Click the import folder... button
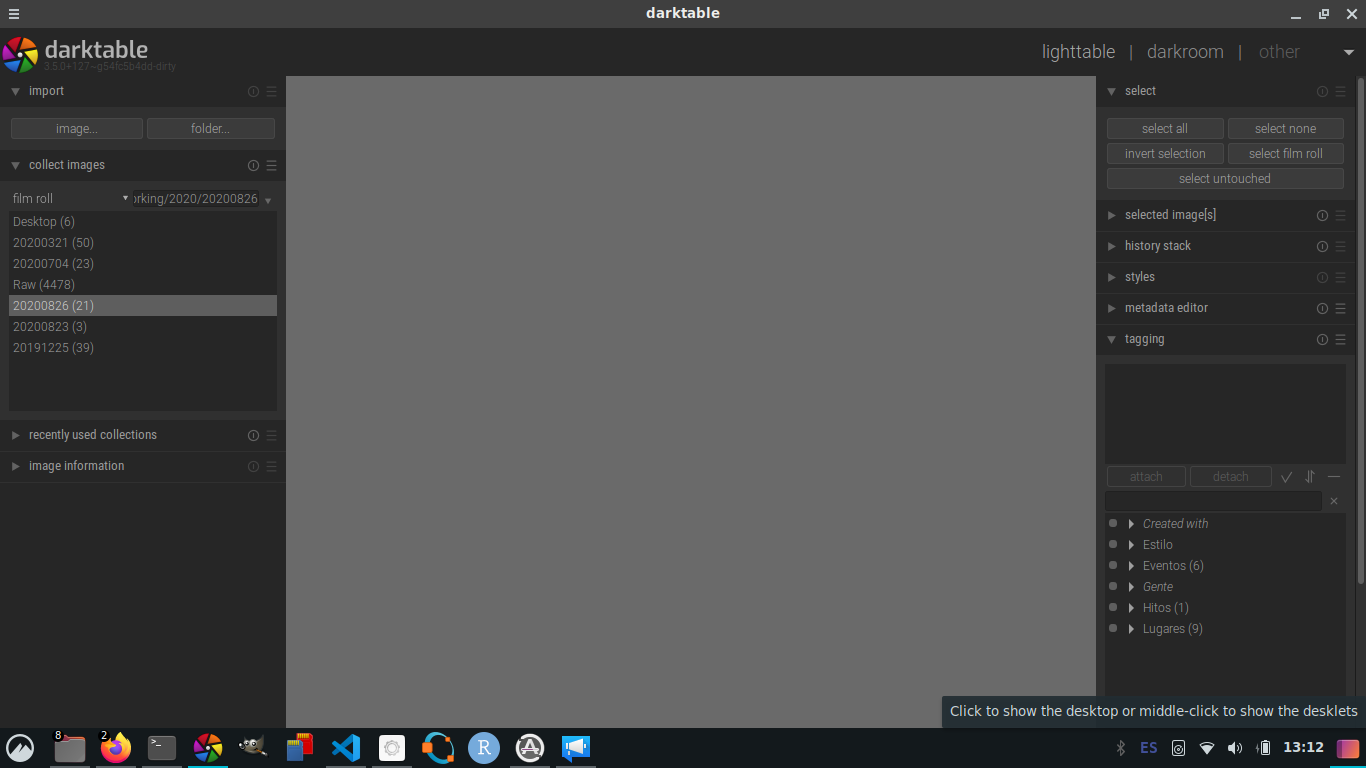 (211, 129)
